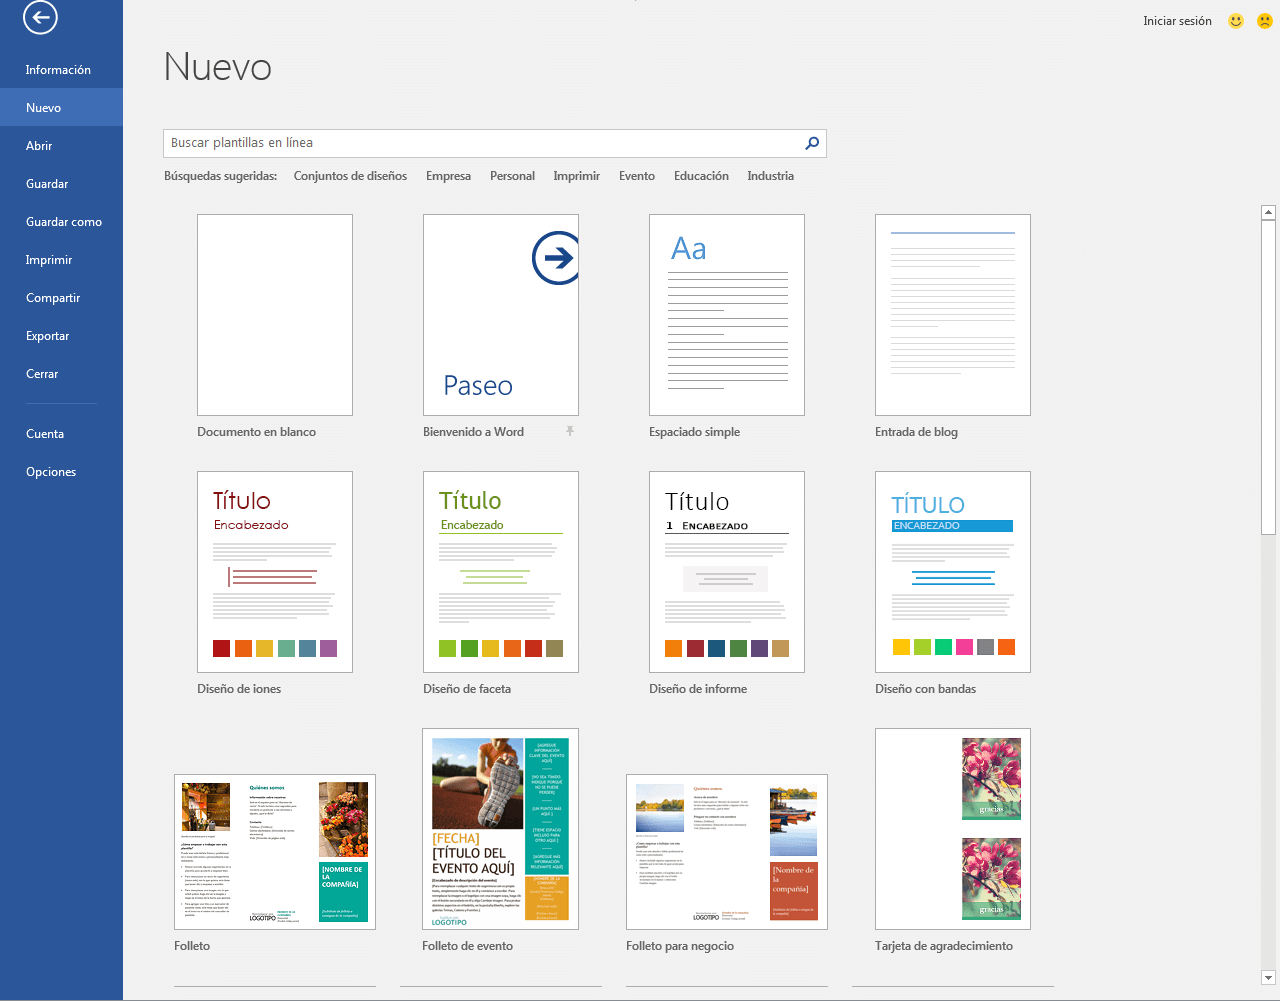The image size is (1280, 1001).
Task: Select the Tarjeta de agradecimiento thumbnail
Action: [x=953, y=829]
